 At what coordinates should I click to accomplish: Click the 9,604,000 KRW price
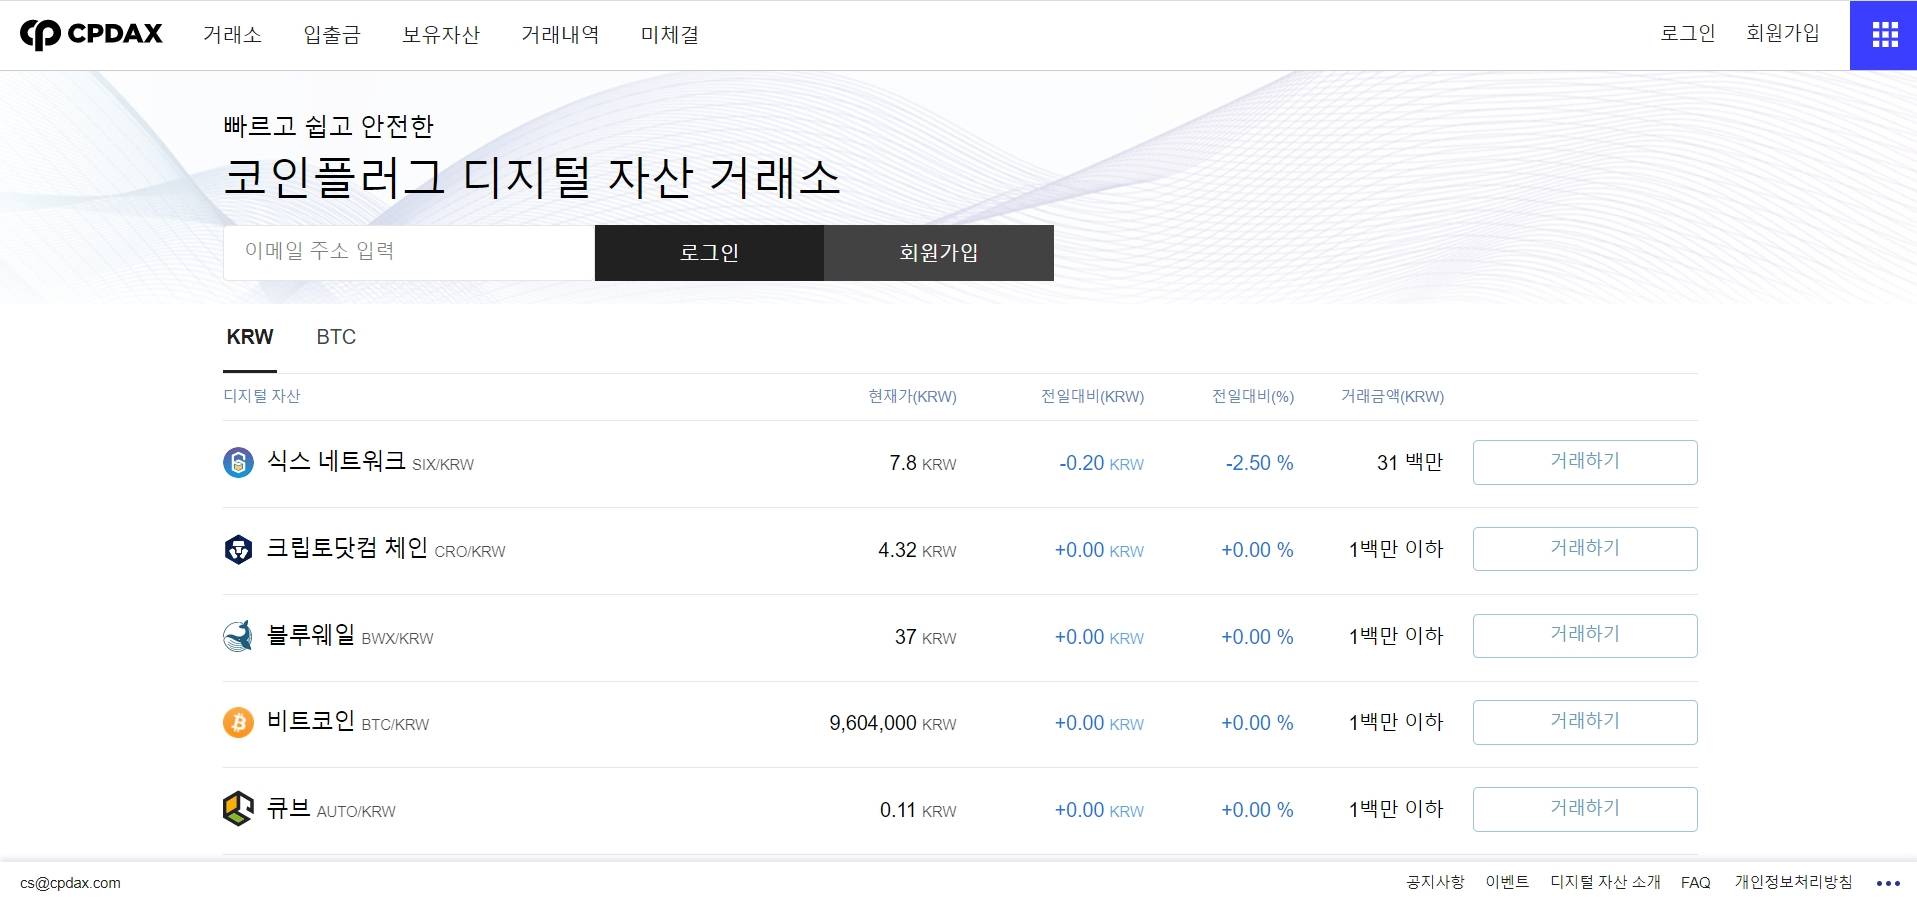click(x=893, y=723)
